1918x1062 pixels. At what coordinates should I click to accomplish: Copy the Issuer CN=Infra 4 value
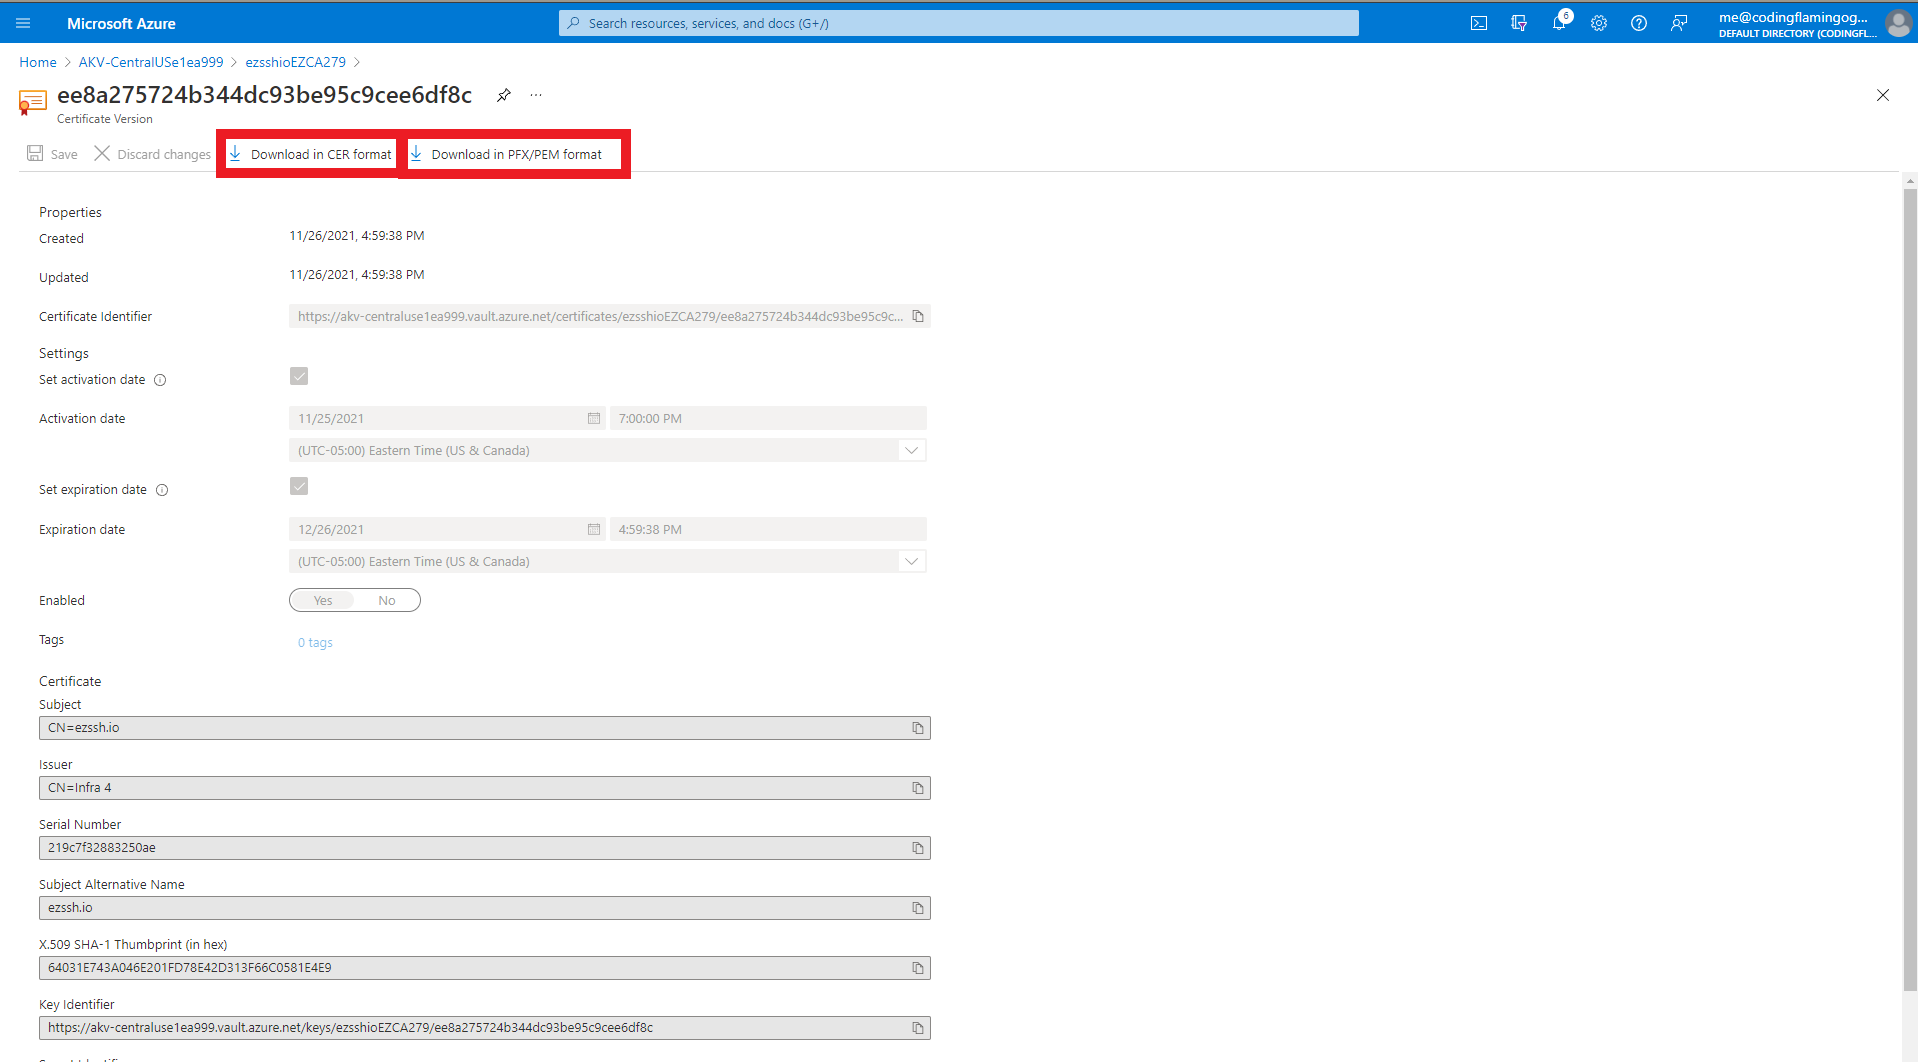coord(918,788)
